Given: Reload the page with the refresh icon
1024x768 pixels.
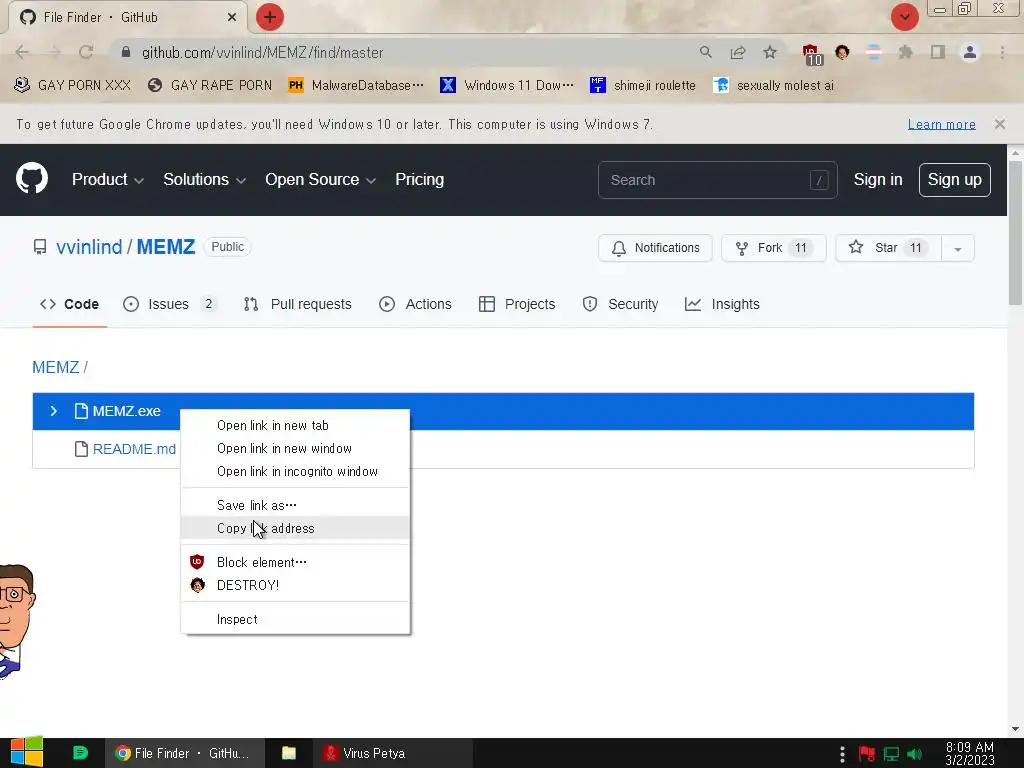Looking at the screenshot, I should 86,52.
